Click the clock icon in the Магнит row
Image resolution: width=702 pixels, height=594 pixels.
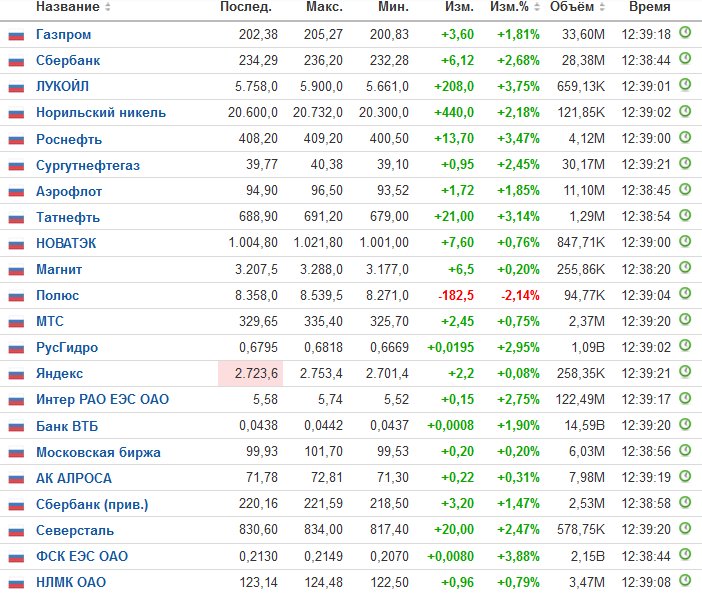pos(685,267)
